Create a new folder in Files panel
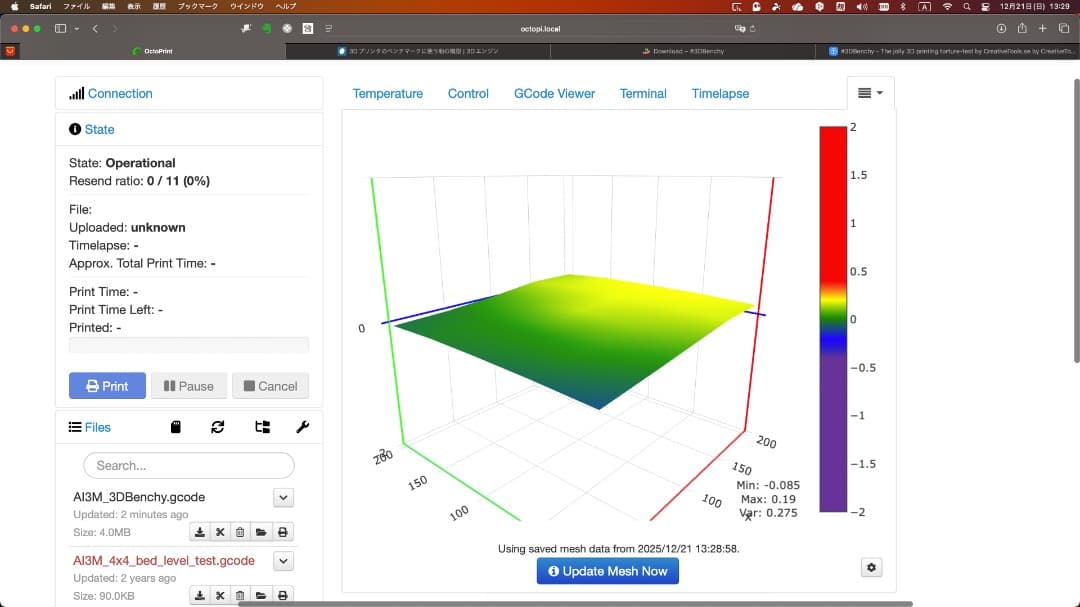 click(x=263, y=427)
